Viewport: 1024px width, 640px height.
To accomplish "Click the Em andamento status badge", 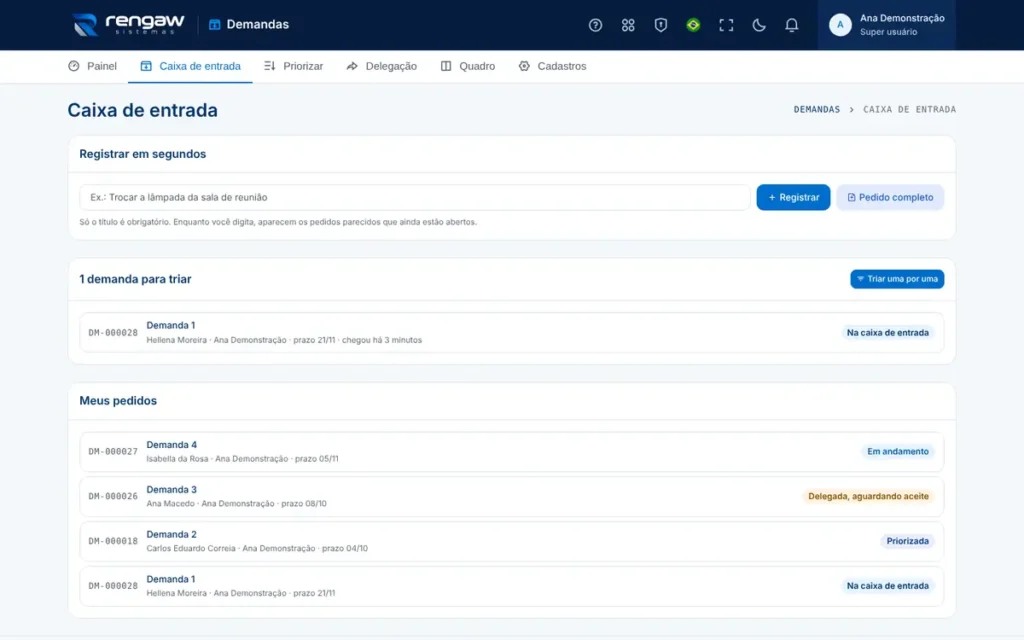I will click(x=897, y=451).
